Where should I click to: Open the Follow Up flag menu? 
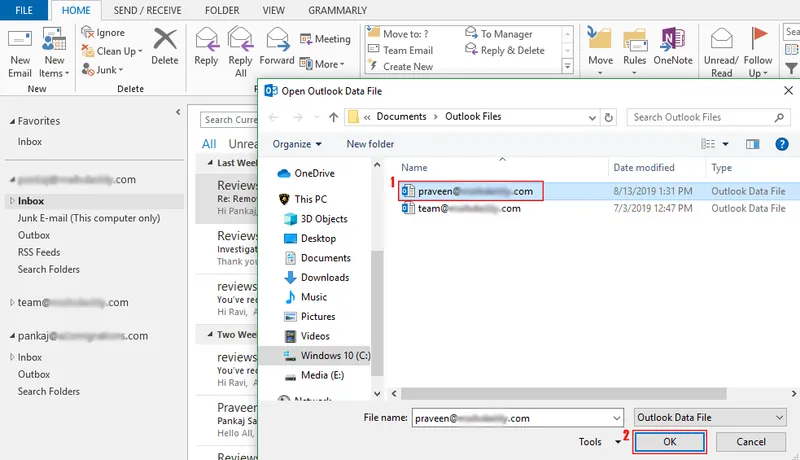click(x=758, y=53)
